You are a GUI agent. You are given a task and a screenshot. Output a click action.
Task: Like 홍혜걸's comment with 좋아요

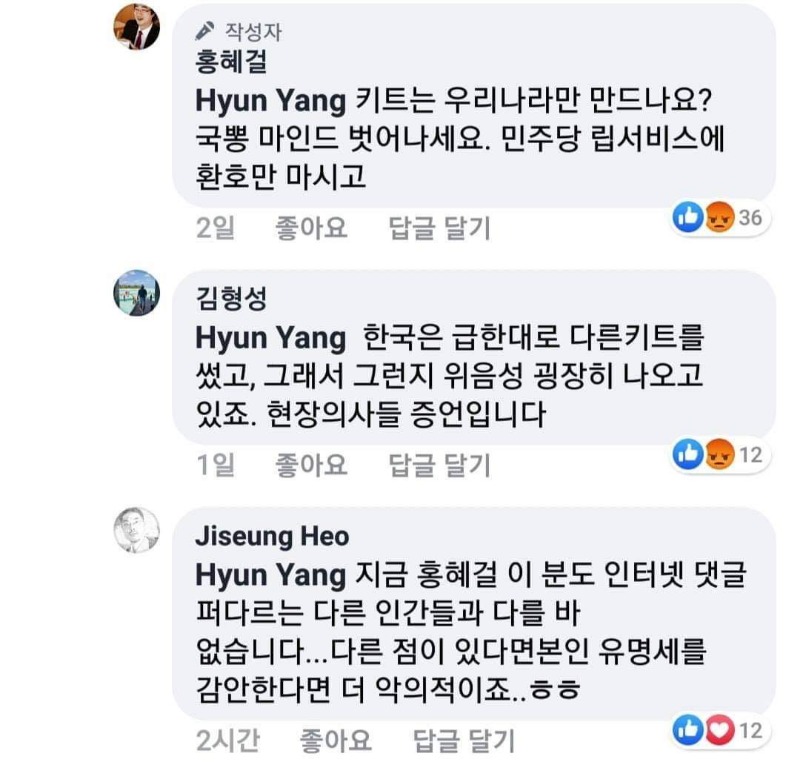tap(310, 228)
